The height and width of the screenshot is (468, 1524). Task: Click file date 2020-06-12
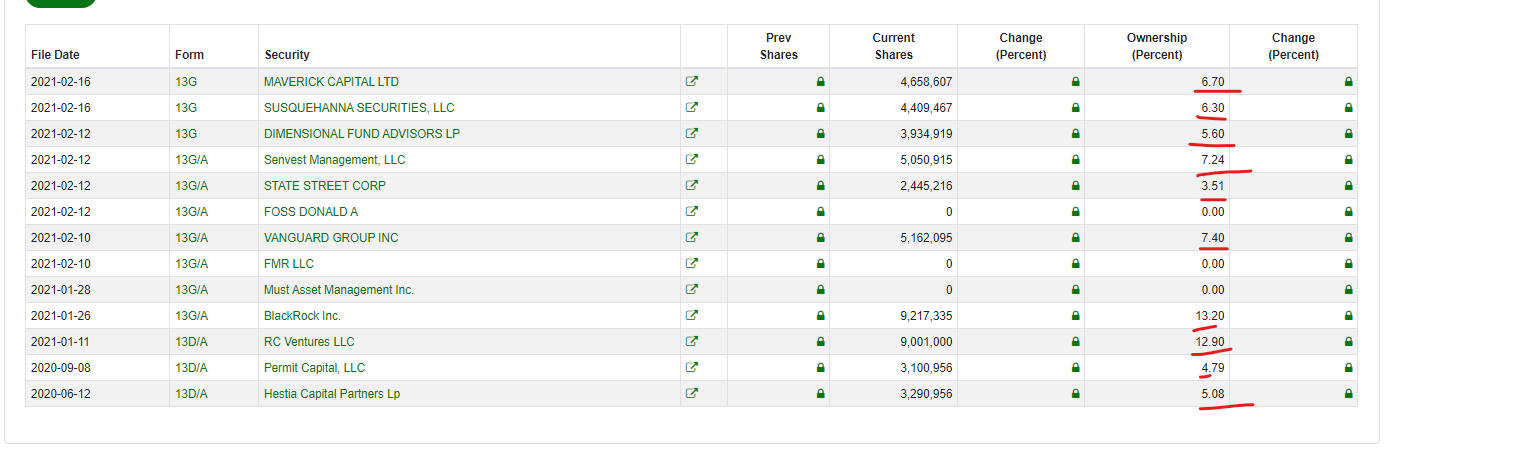[x=61, y=394]
